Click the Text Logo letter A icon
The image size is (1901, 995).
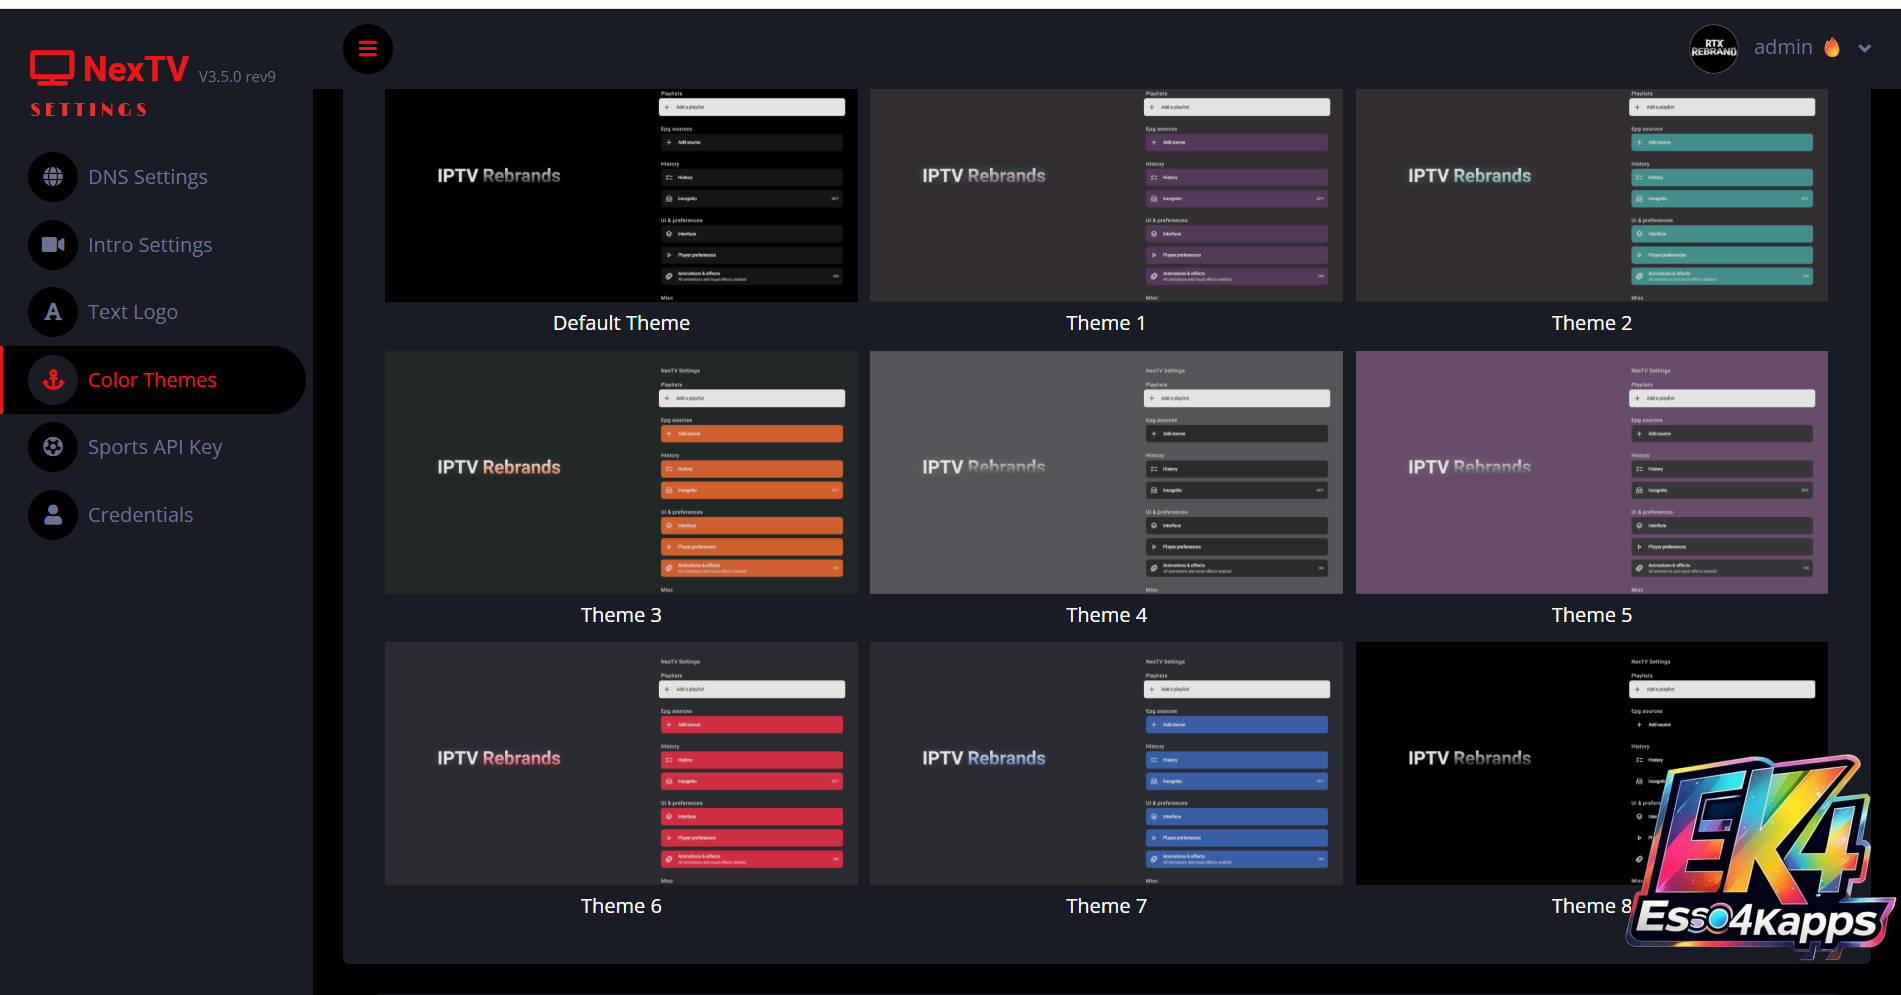click(x=53, y=312)
